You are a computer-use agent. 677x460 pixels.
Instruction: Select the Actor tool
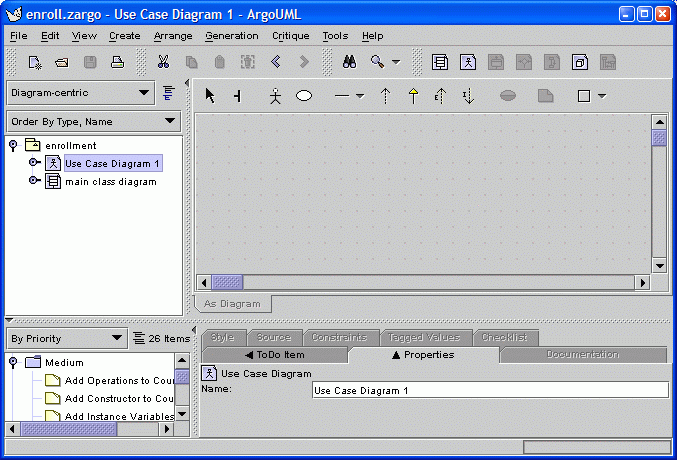coord(275,96)
